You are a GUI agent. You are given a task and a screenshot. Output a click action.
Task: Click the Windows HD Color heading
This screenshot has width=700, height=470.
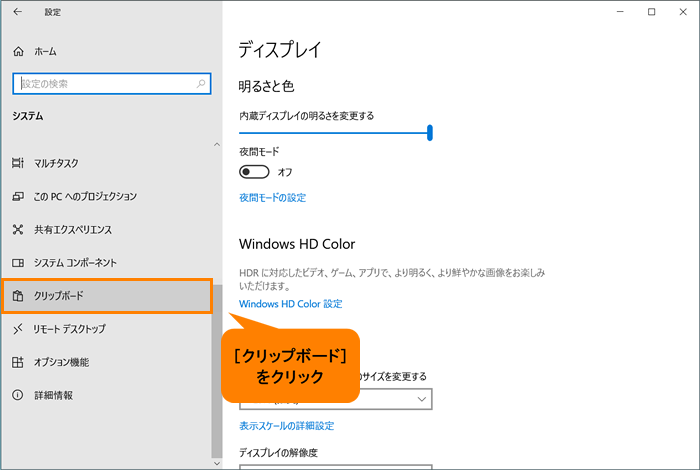(297, 244)
